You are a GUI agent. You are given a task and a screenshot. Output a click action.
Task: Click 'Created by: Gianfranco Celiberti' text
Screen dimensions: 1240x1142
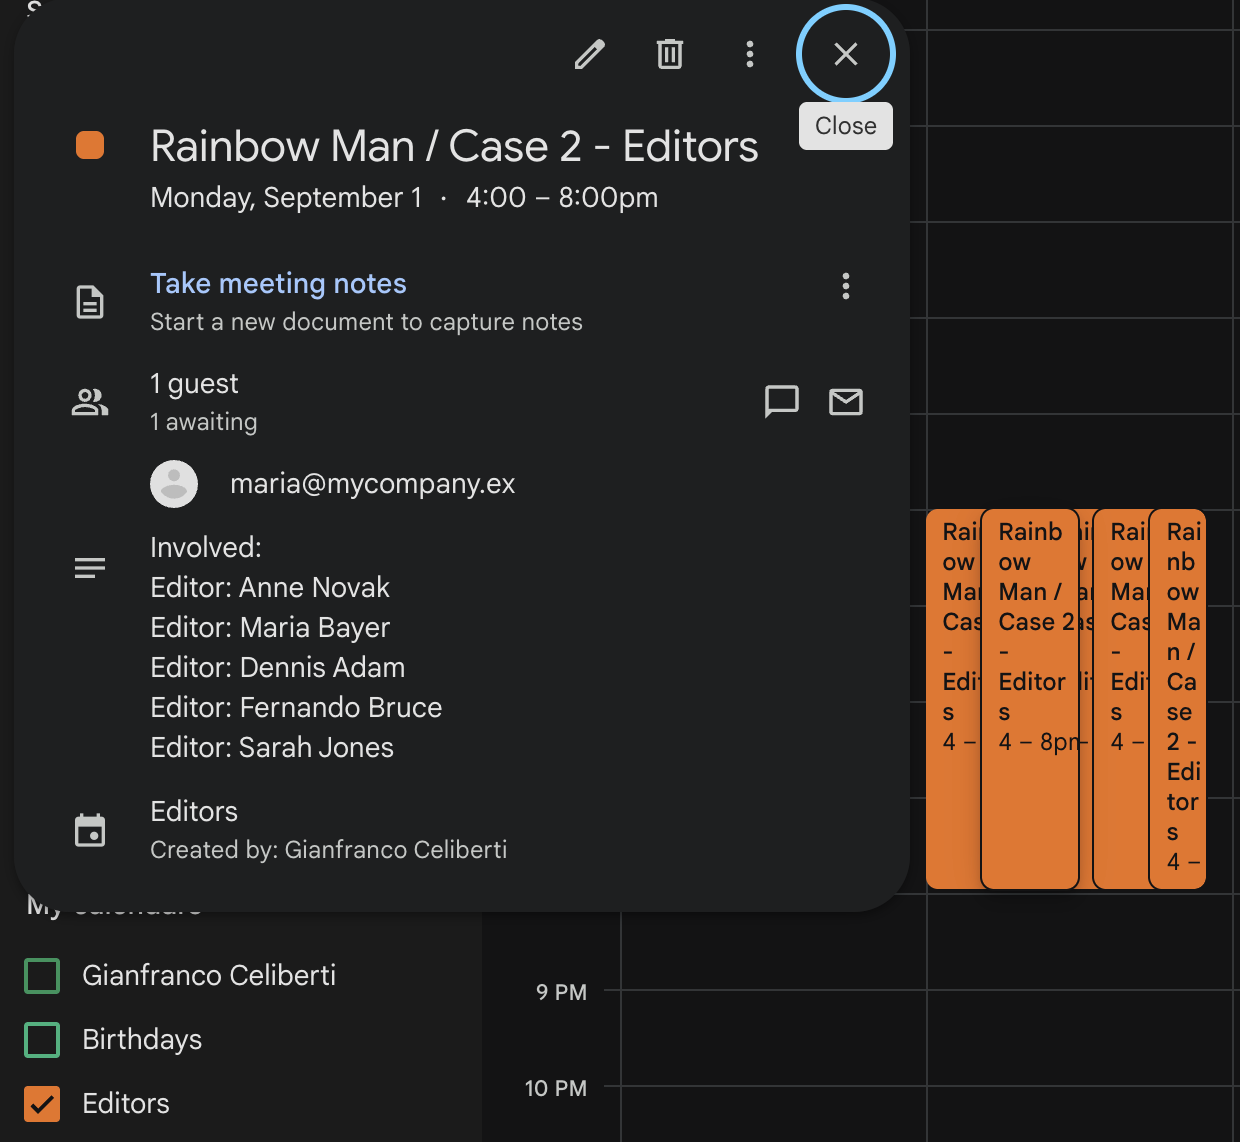[329, 850]
